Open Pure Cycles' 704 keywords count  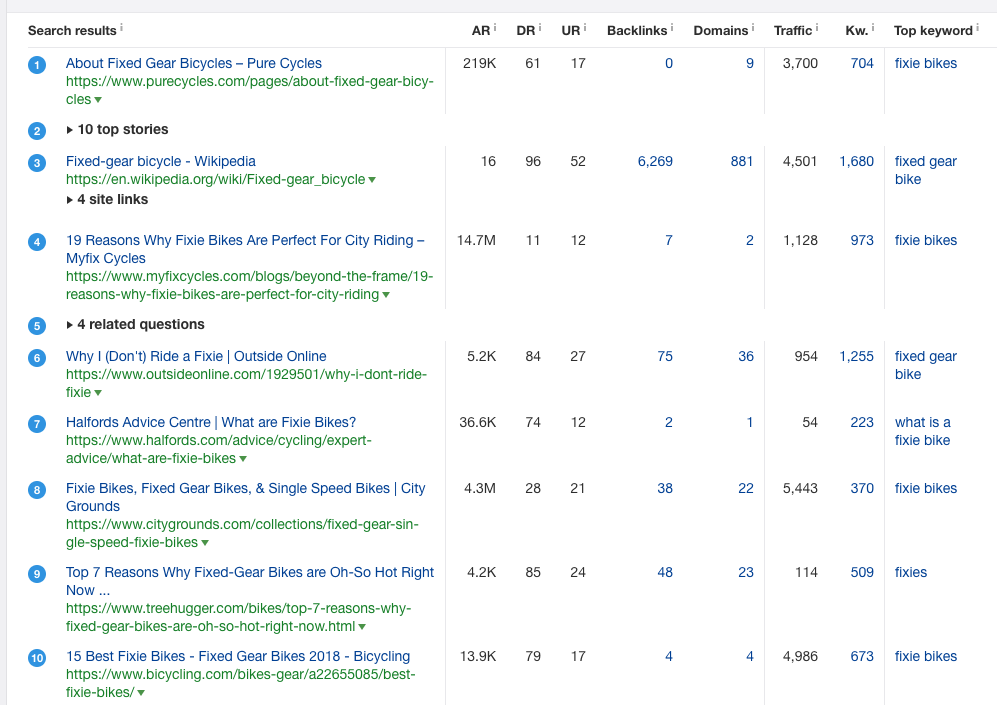[862, 64]
